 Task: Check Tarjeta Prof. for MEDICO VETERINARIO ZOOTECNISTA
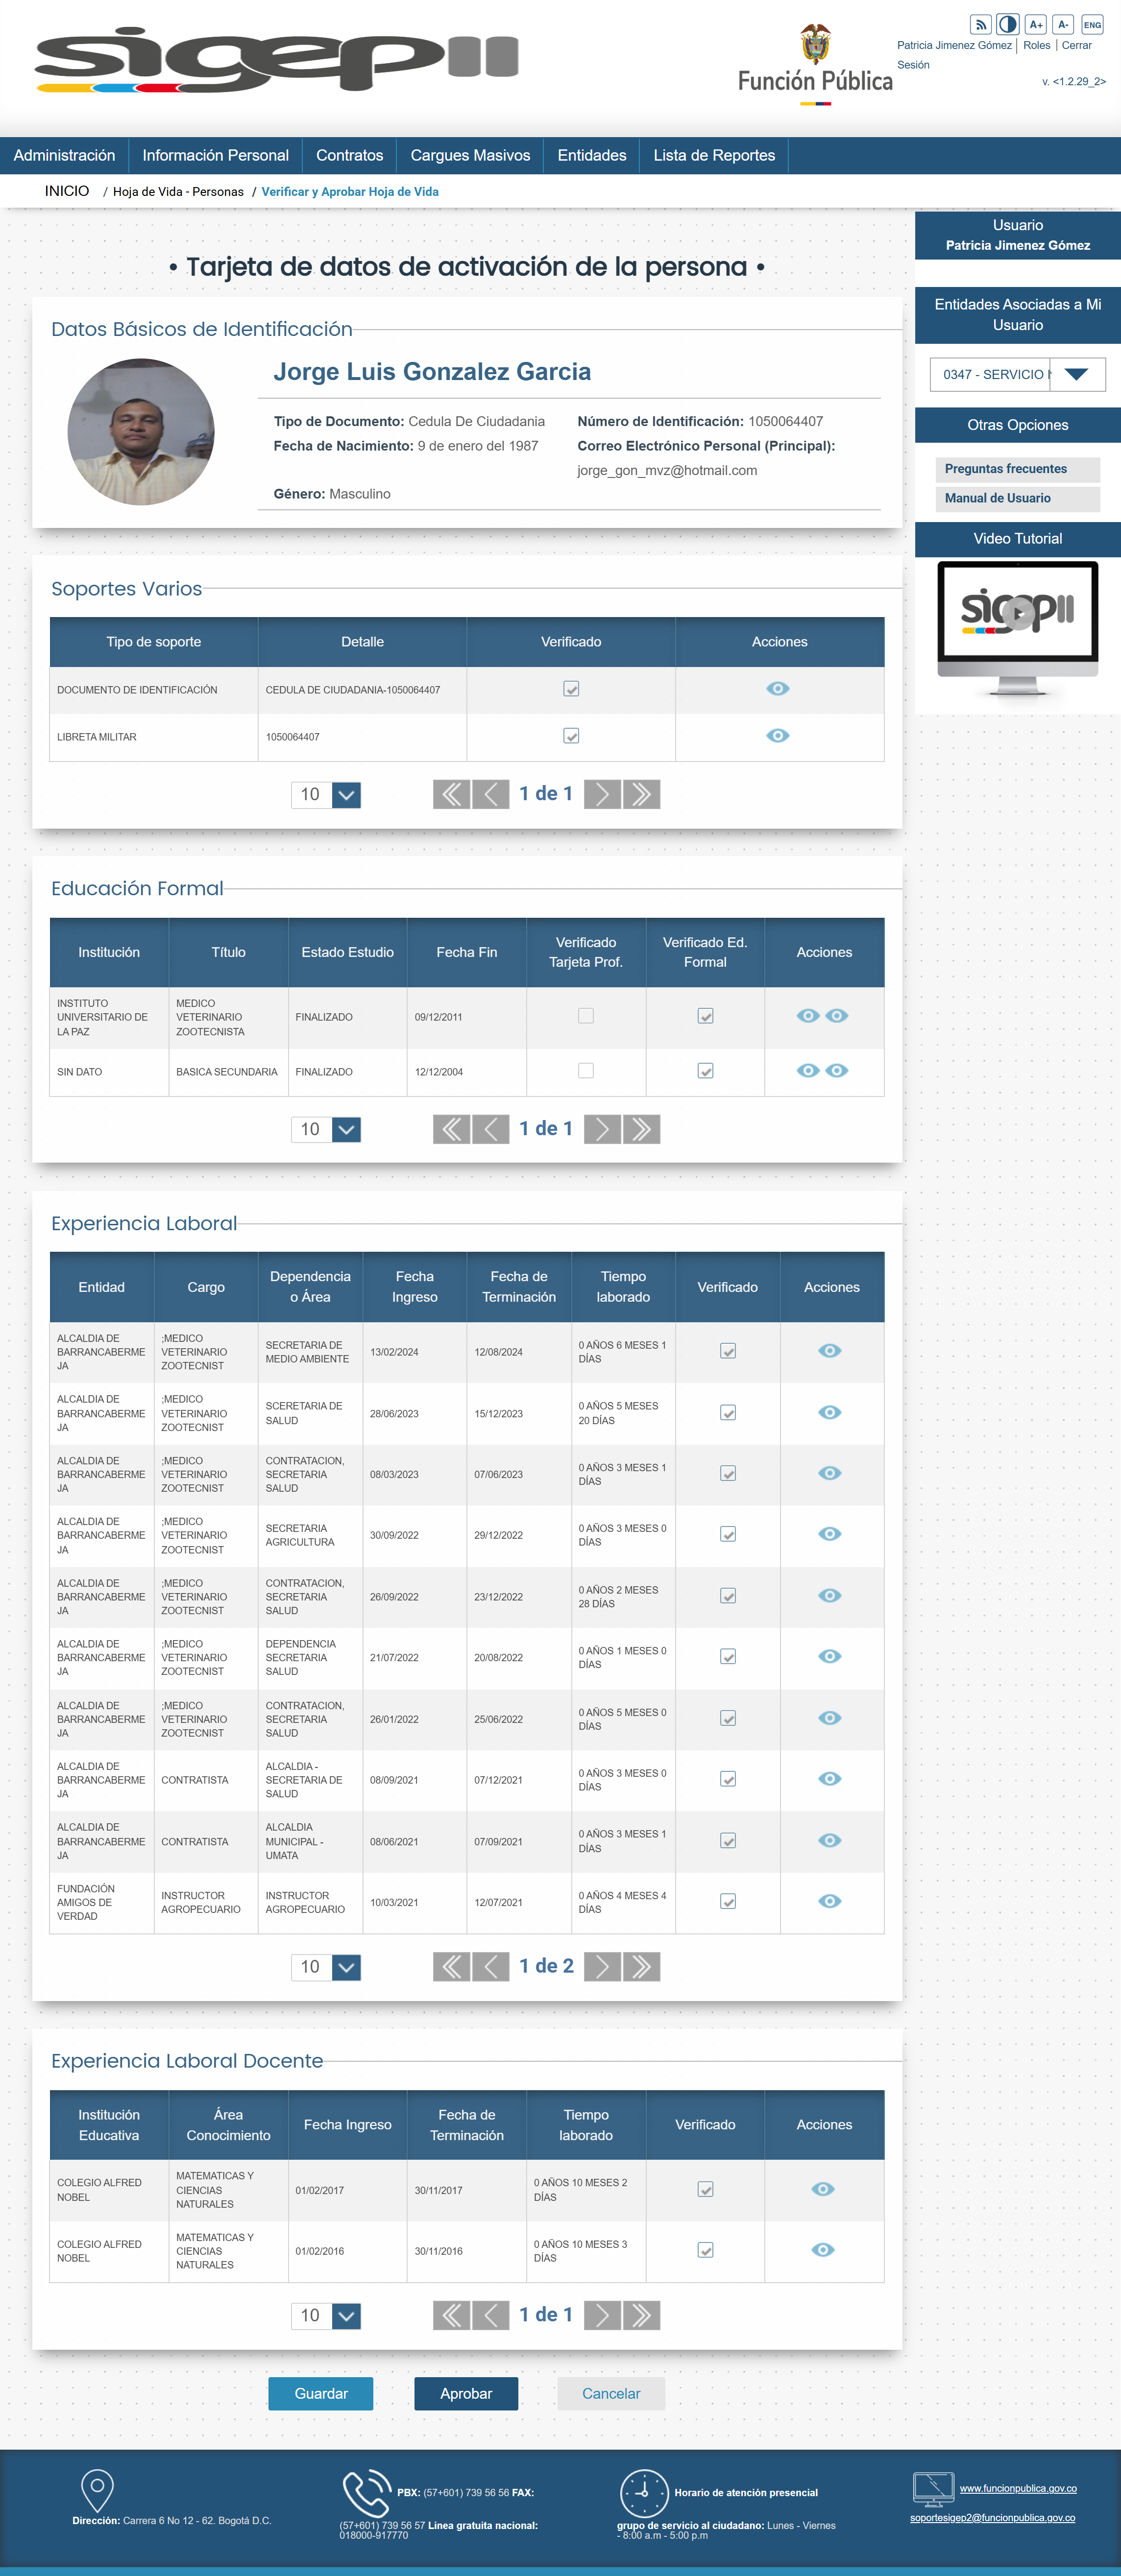click(x=586, y=1016)
